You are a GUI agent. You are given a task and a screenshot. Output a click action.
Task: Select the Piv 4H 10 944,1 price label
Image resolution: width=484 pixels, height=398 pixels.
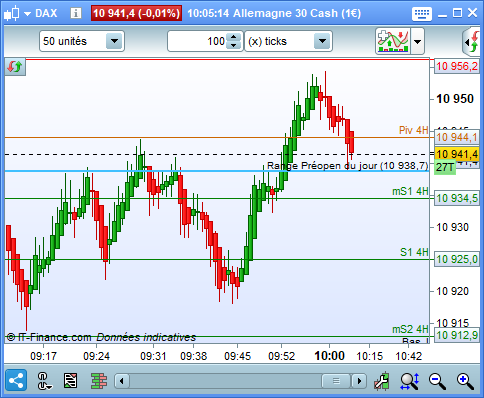point(457,137)
